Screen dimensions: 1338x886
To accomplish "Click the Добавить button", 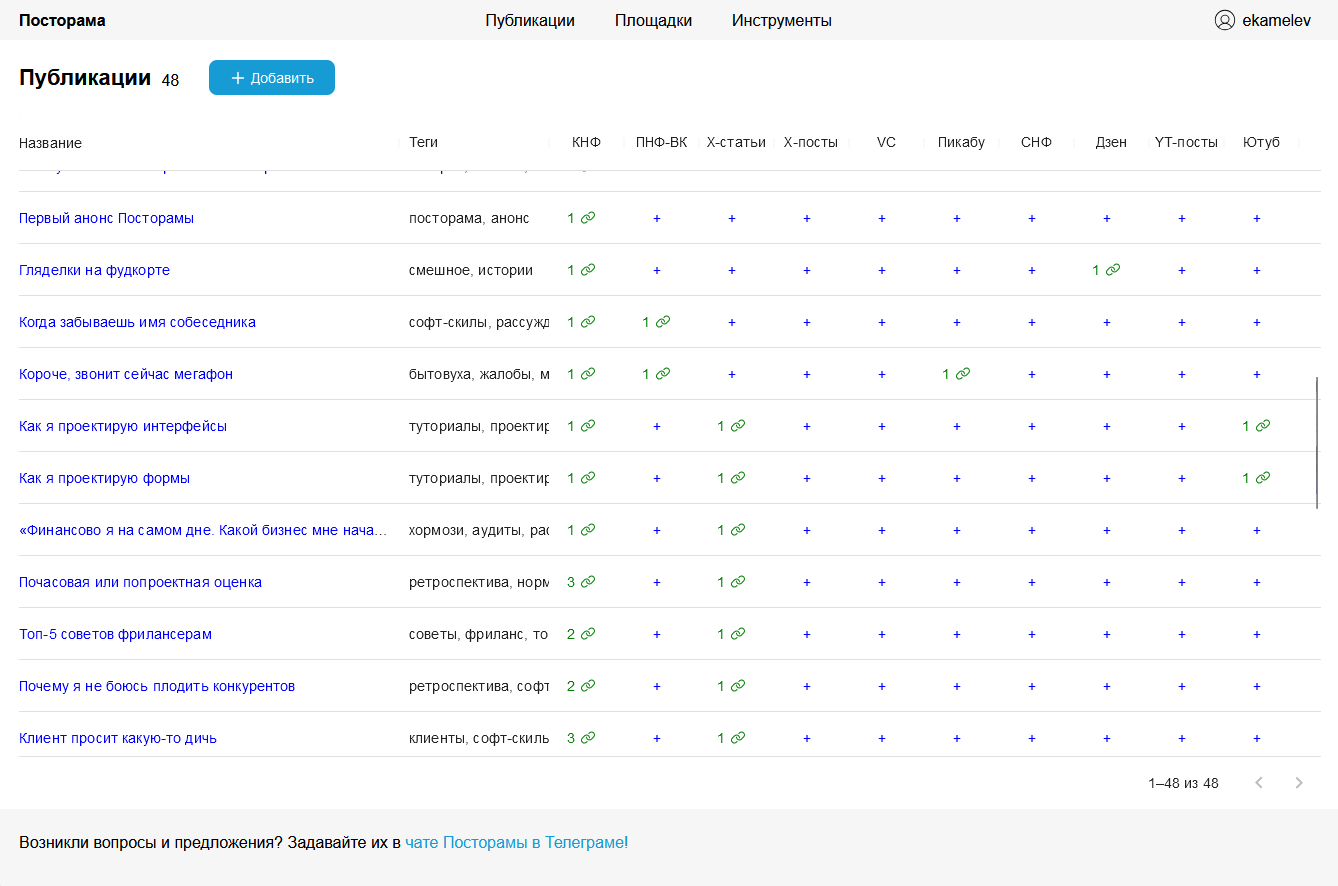I will [x=272, y=78].
